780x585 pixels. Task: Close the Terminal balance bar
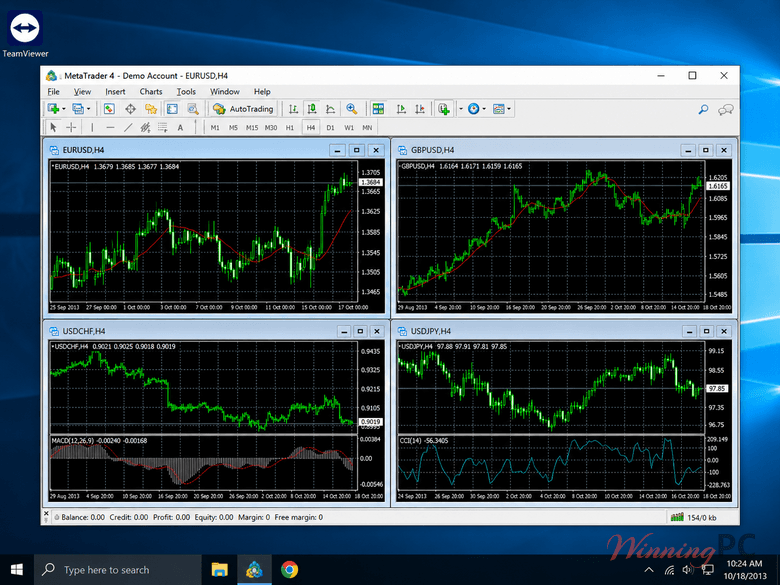coord(46,513)
